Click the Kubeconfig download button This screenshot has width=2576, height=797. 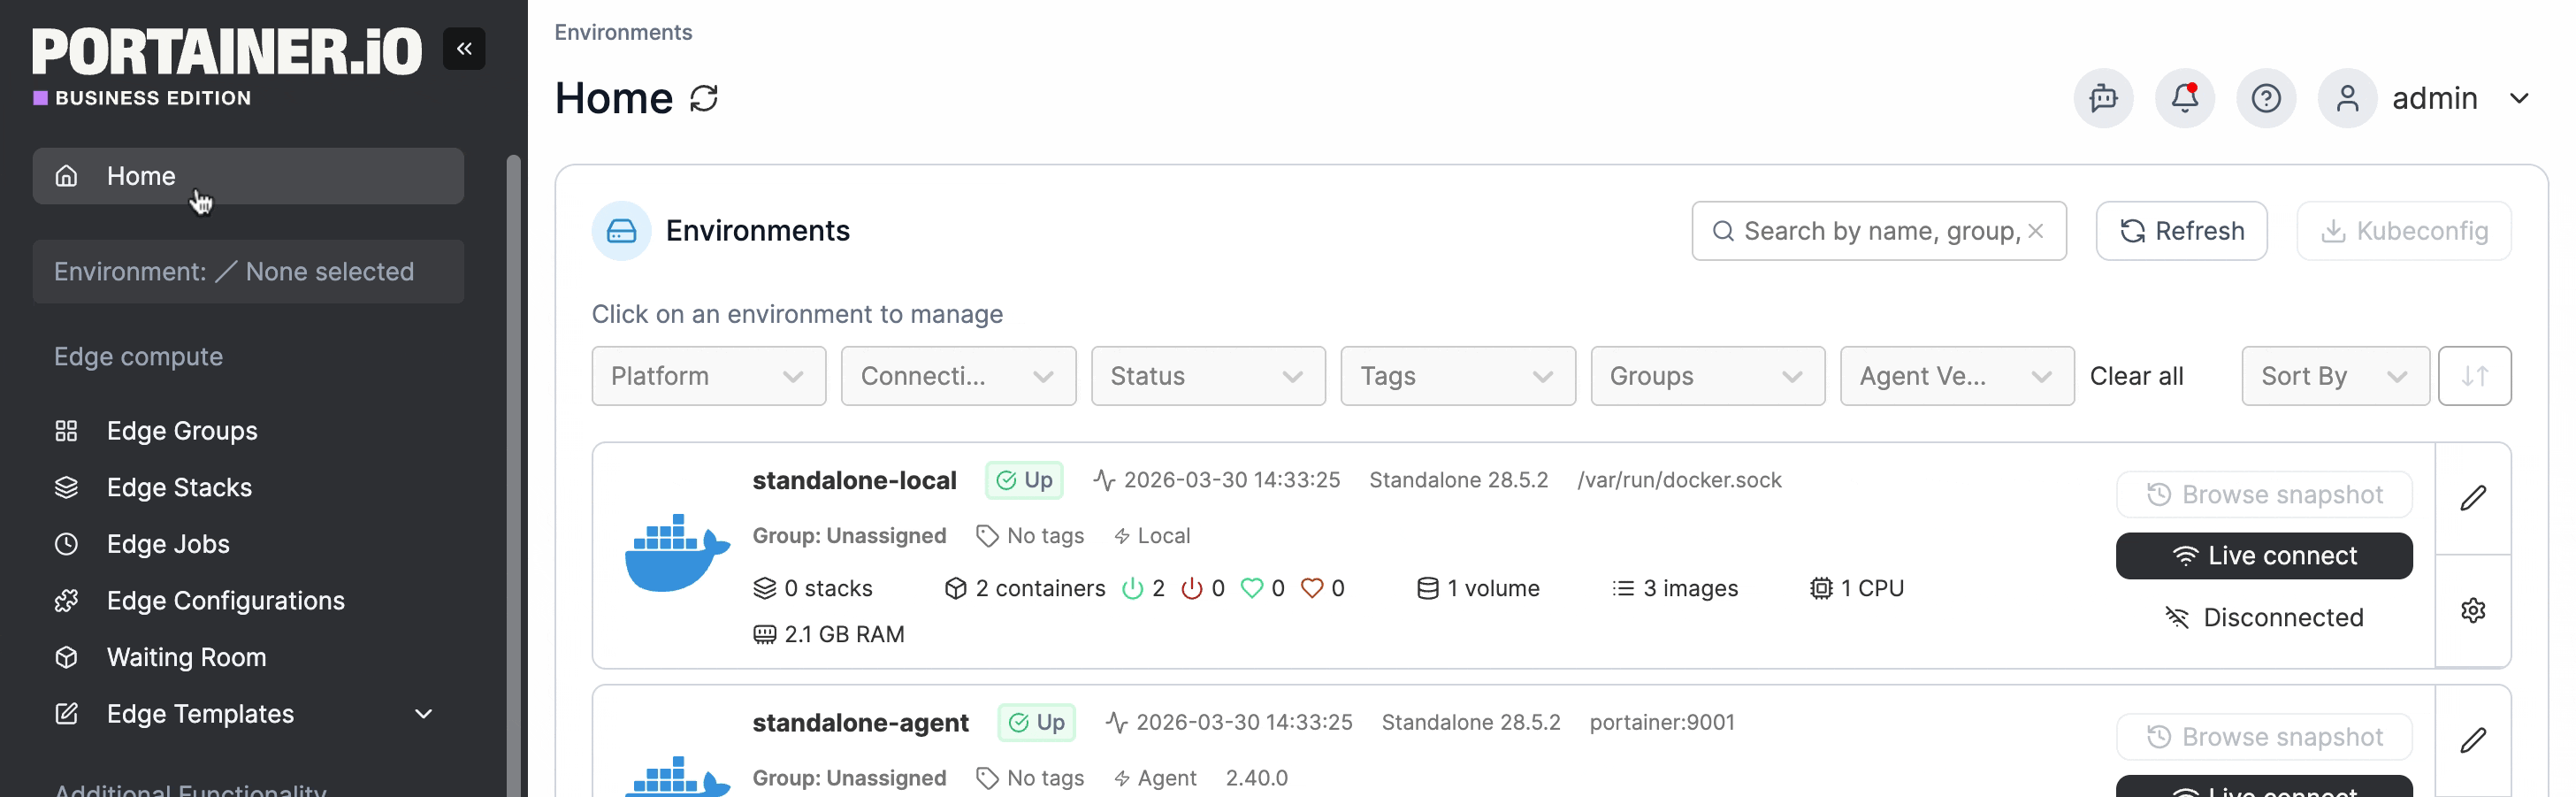(2403, 231)
